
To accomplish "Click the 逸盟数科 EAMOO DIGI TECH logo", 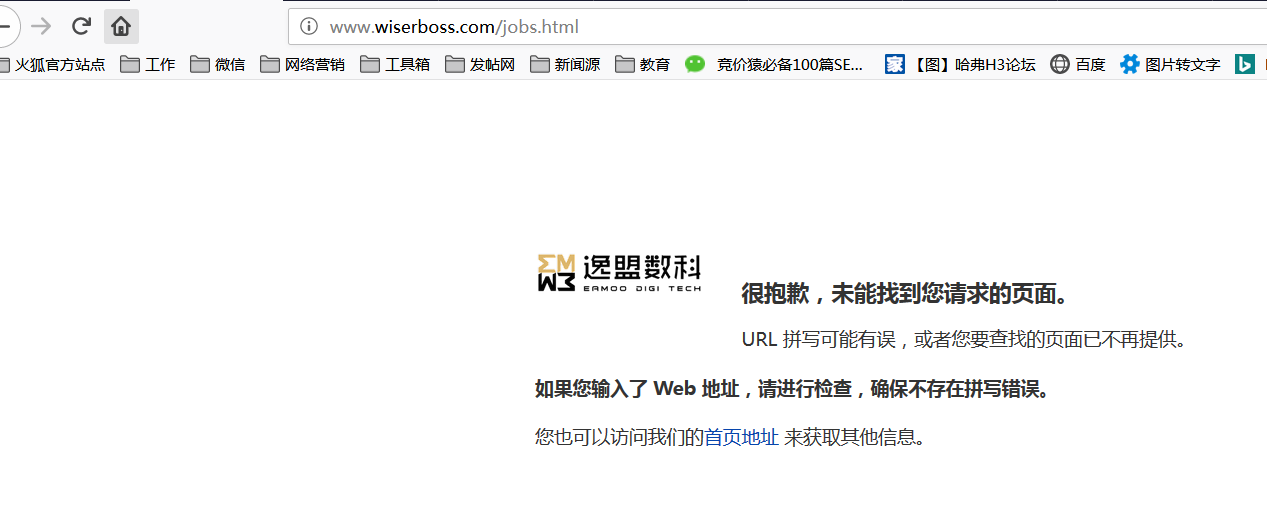I will pos(619,273).
